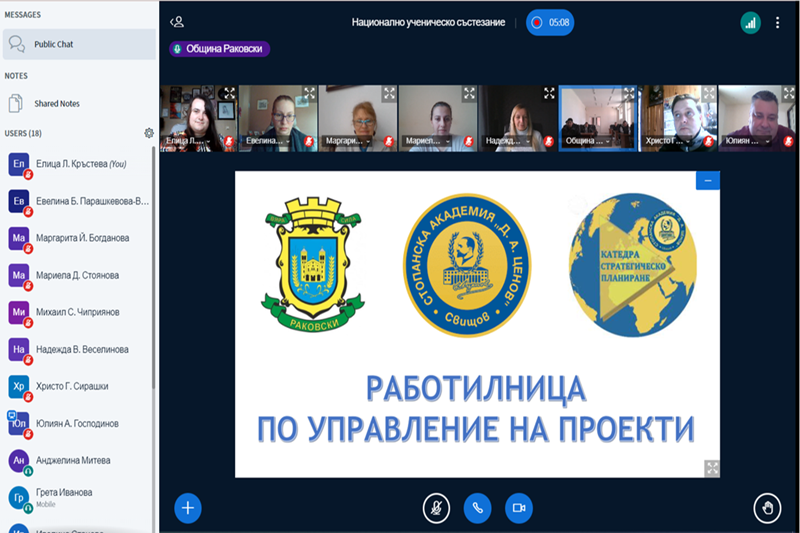Open the three-dot options menu
Image resolution: width=800 pixels, height=533 pixels.
point(777,23)
